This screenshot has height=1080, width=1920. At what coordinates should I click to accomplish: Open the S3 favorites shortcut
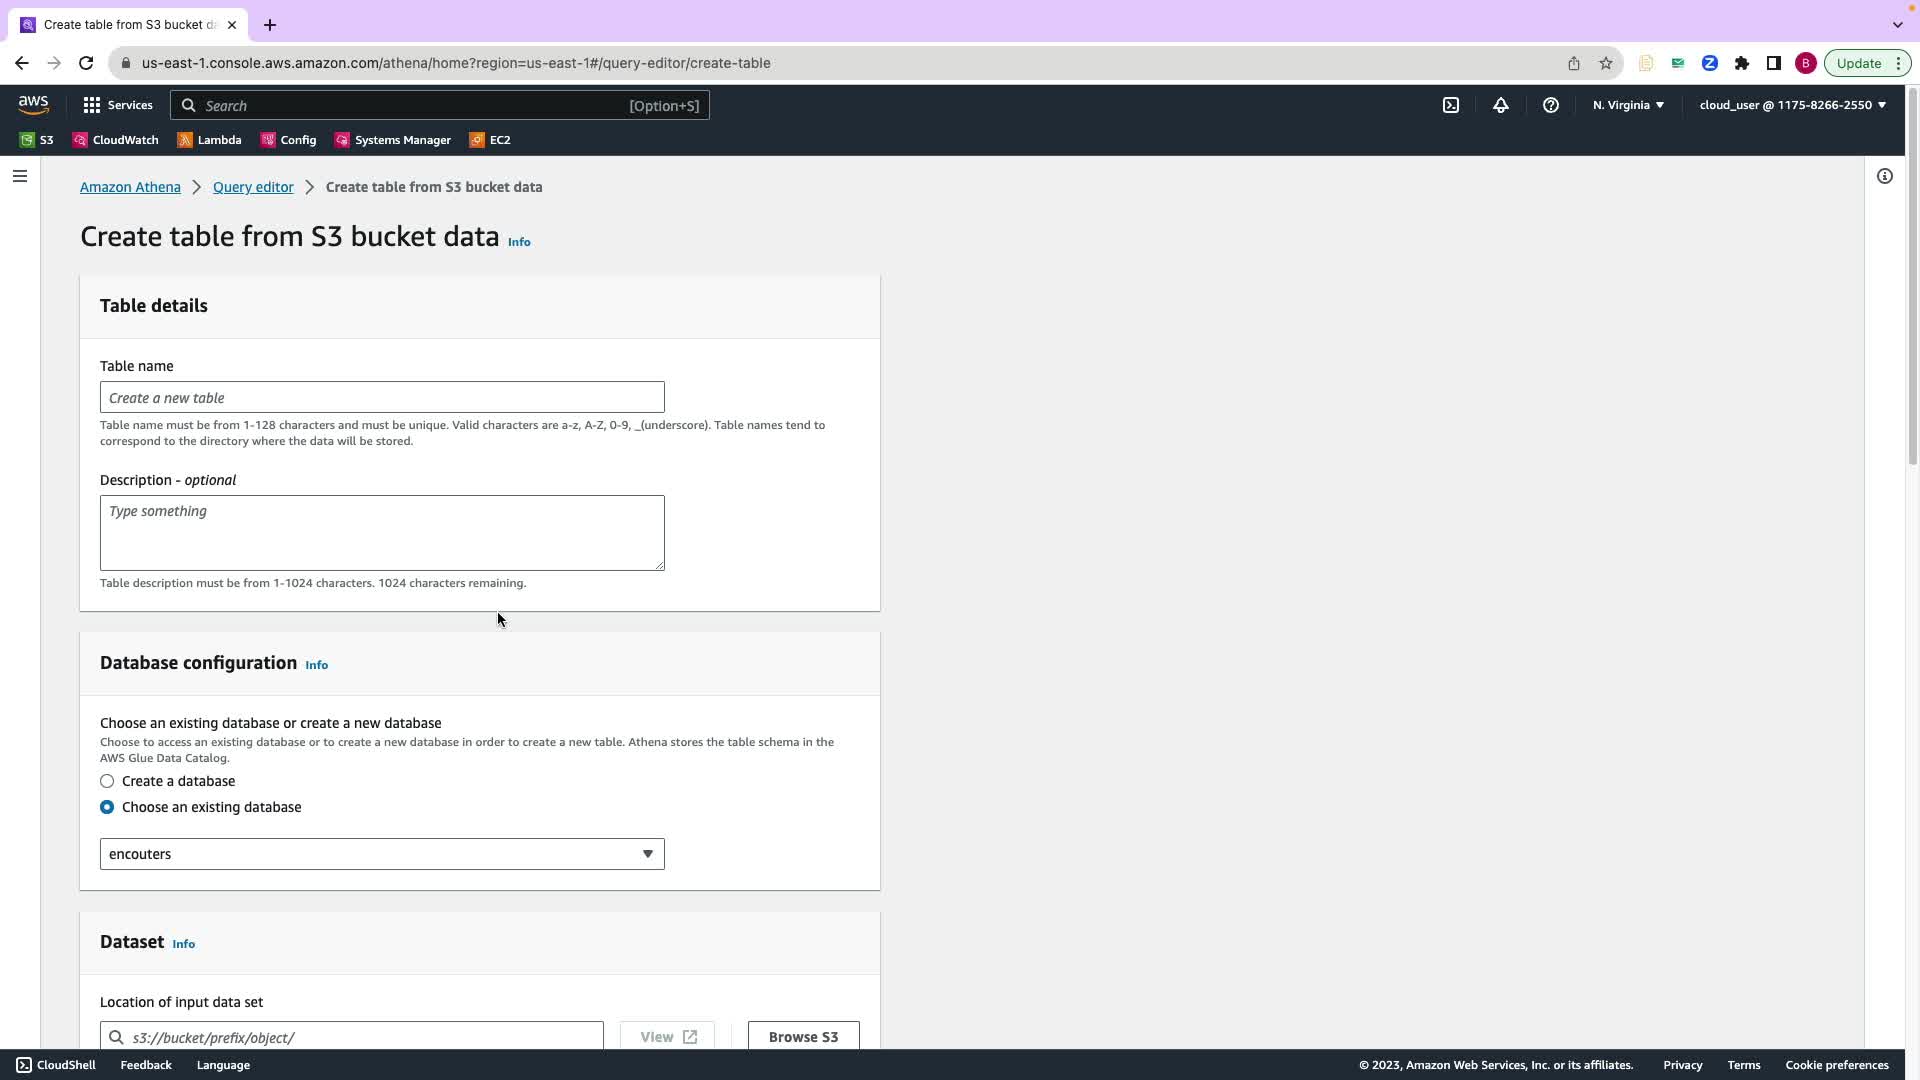tap(37, 140)
